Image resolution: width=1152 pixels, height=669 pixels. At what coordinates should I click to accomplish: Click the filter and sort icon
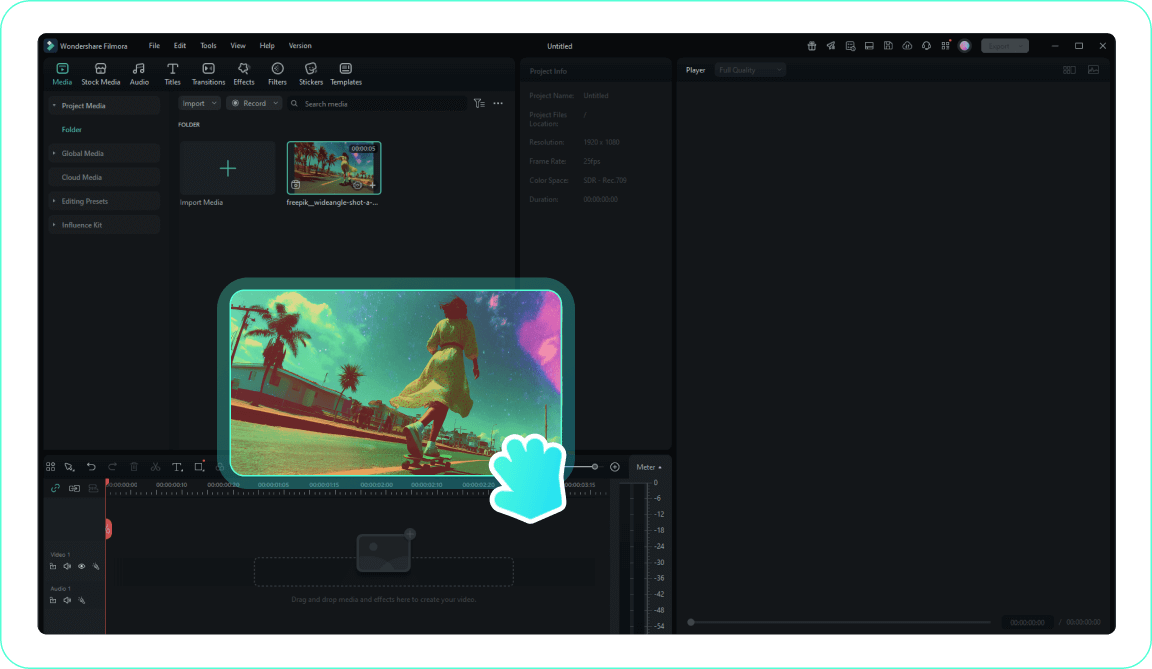(479, 104)
